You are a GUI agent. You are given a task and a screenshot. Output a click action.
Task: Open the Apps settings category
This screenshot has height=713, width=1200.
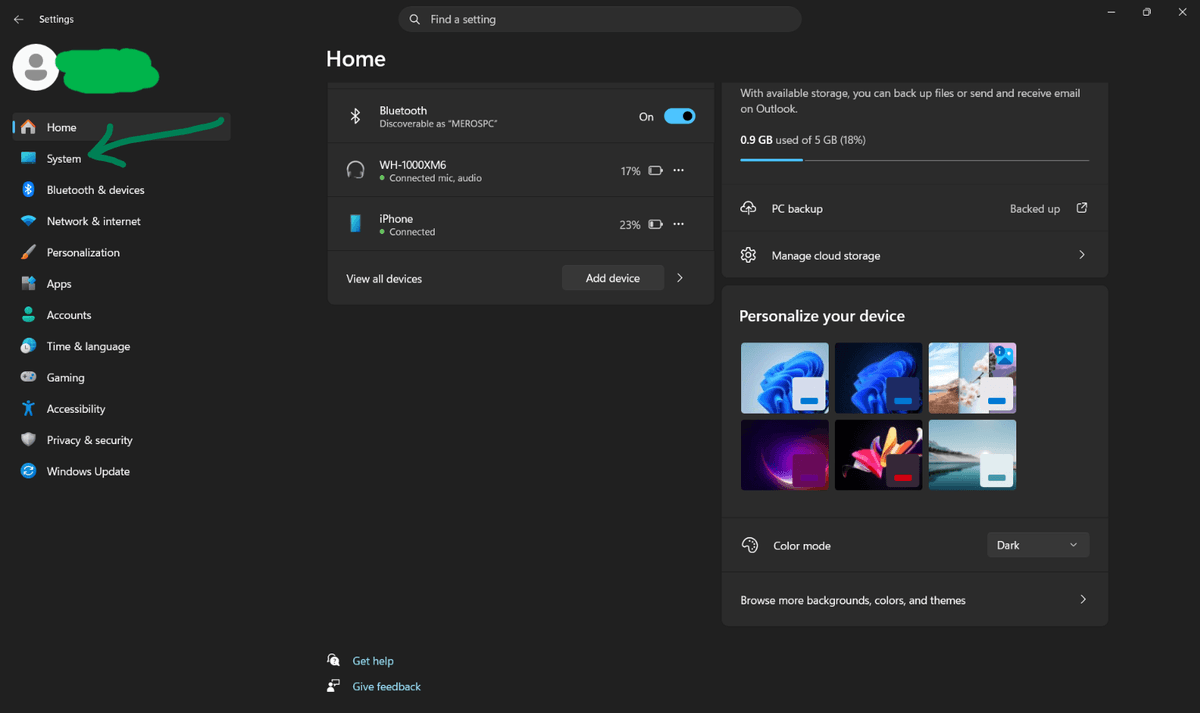tap(122, 284)
